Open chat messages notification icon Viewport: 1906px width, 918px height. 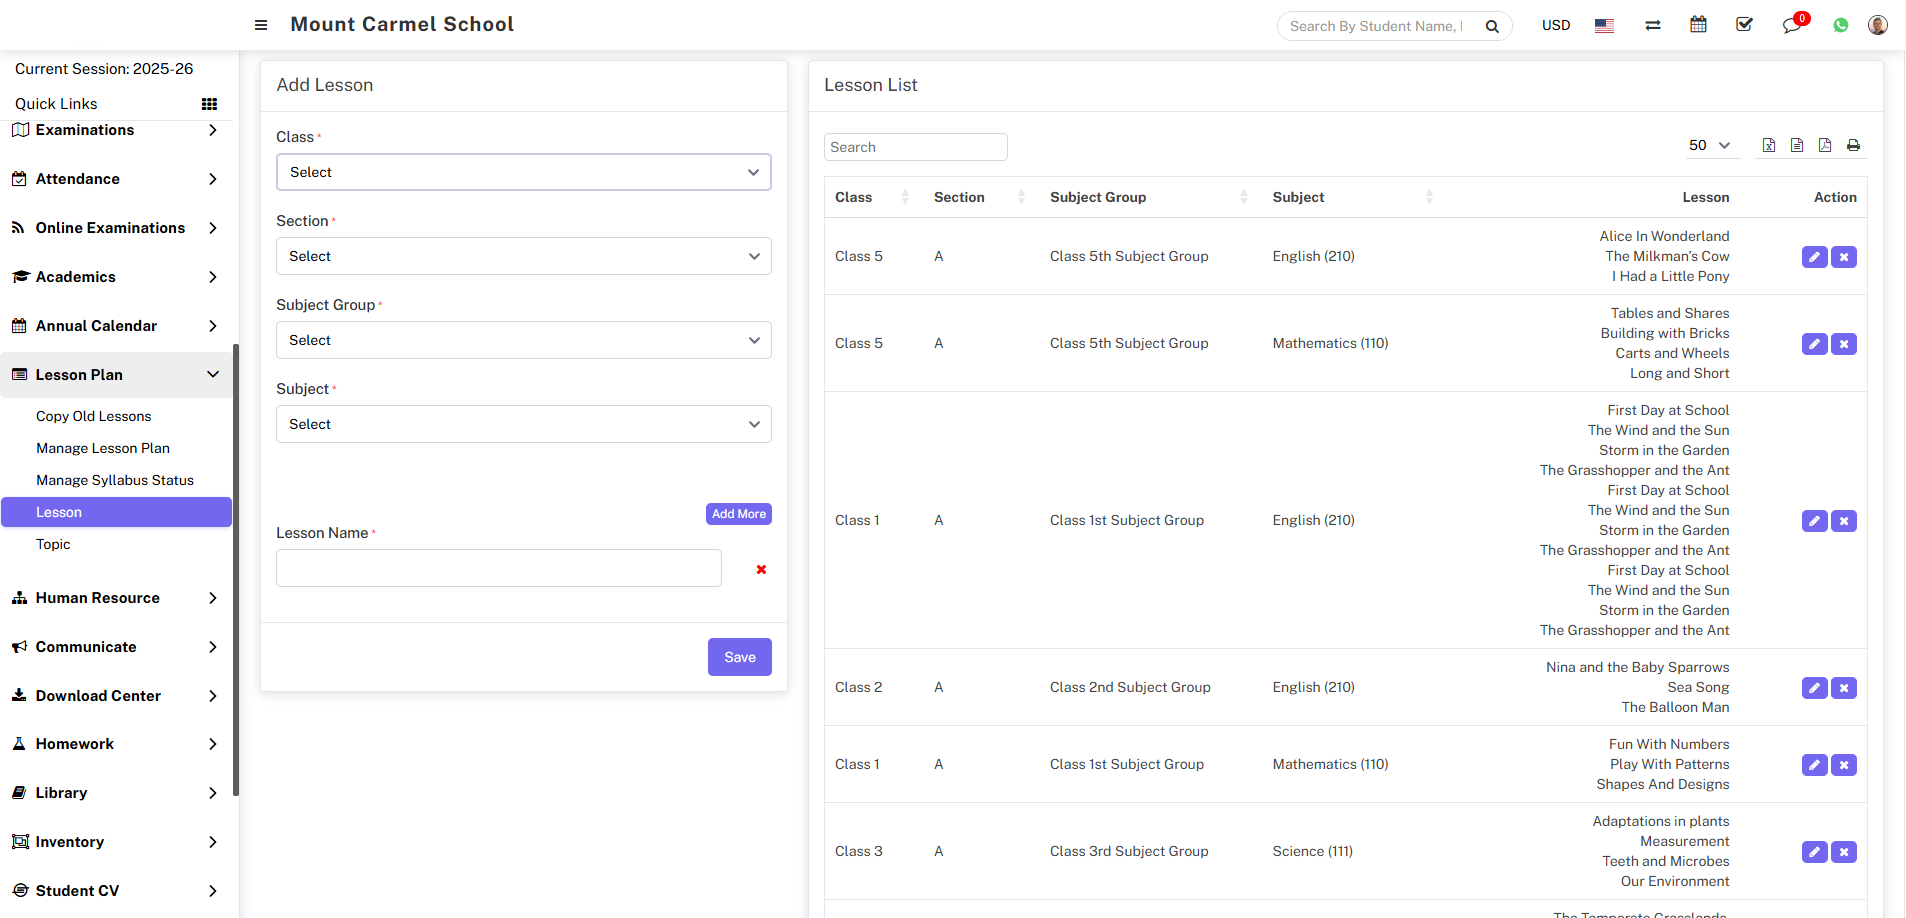tap(1791, 26)
